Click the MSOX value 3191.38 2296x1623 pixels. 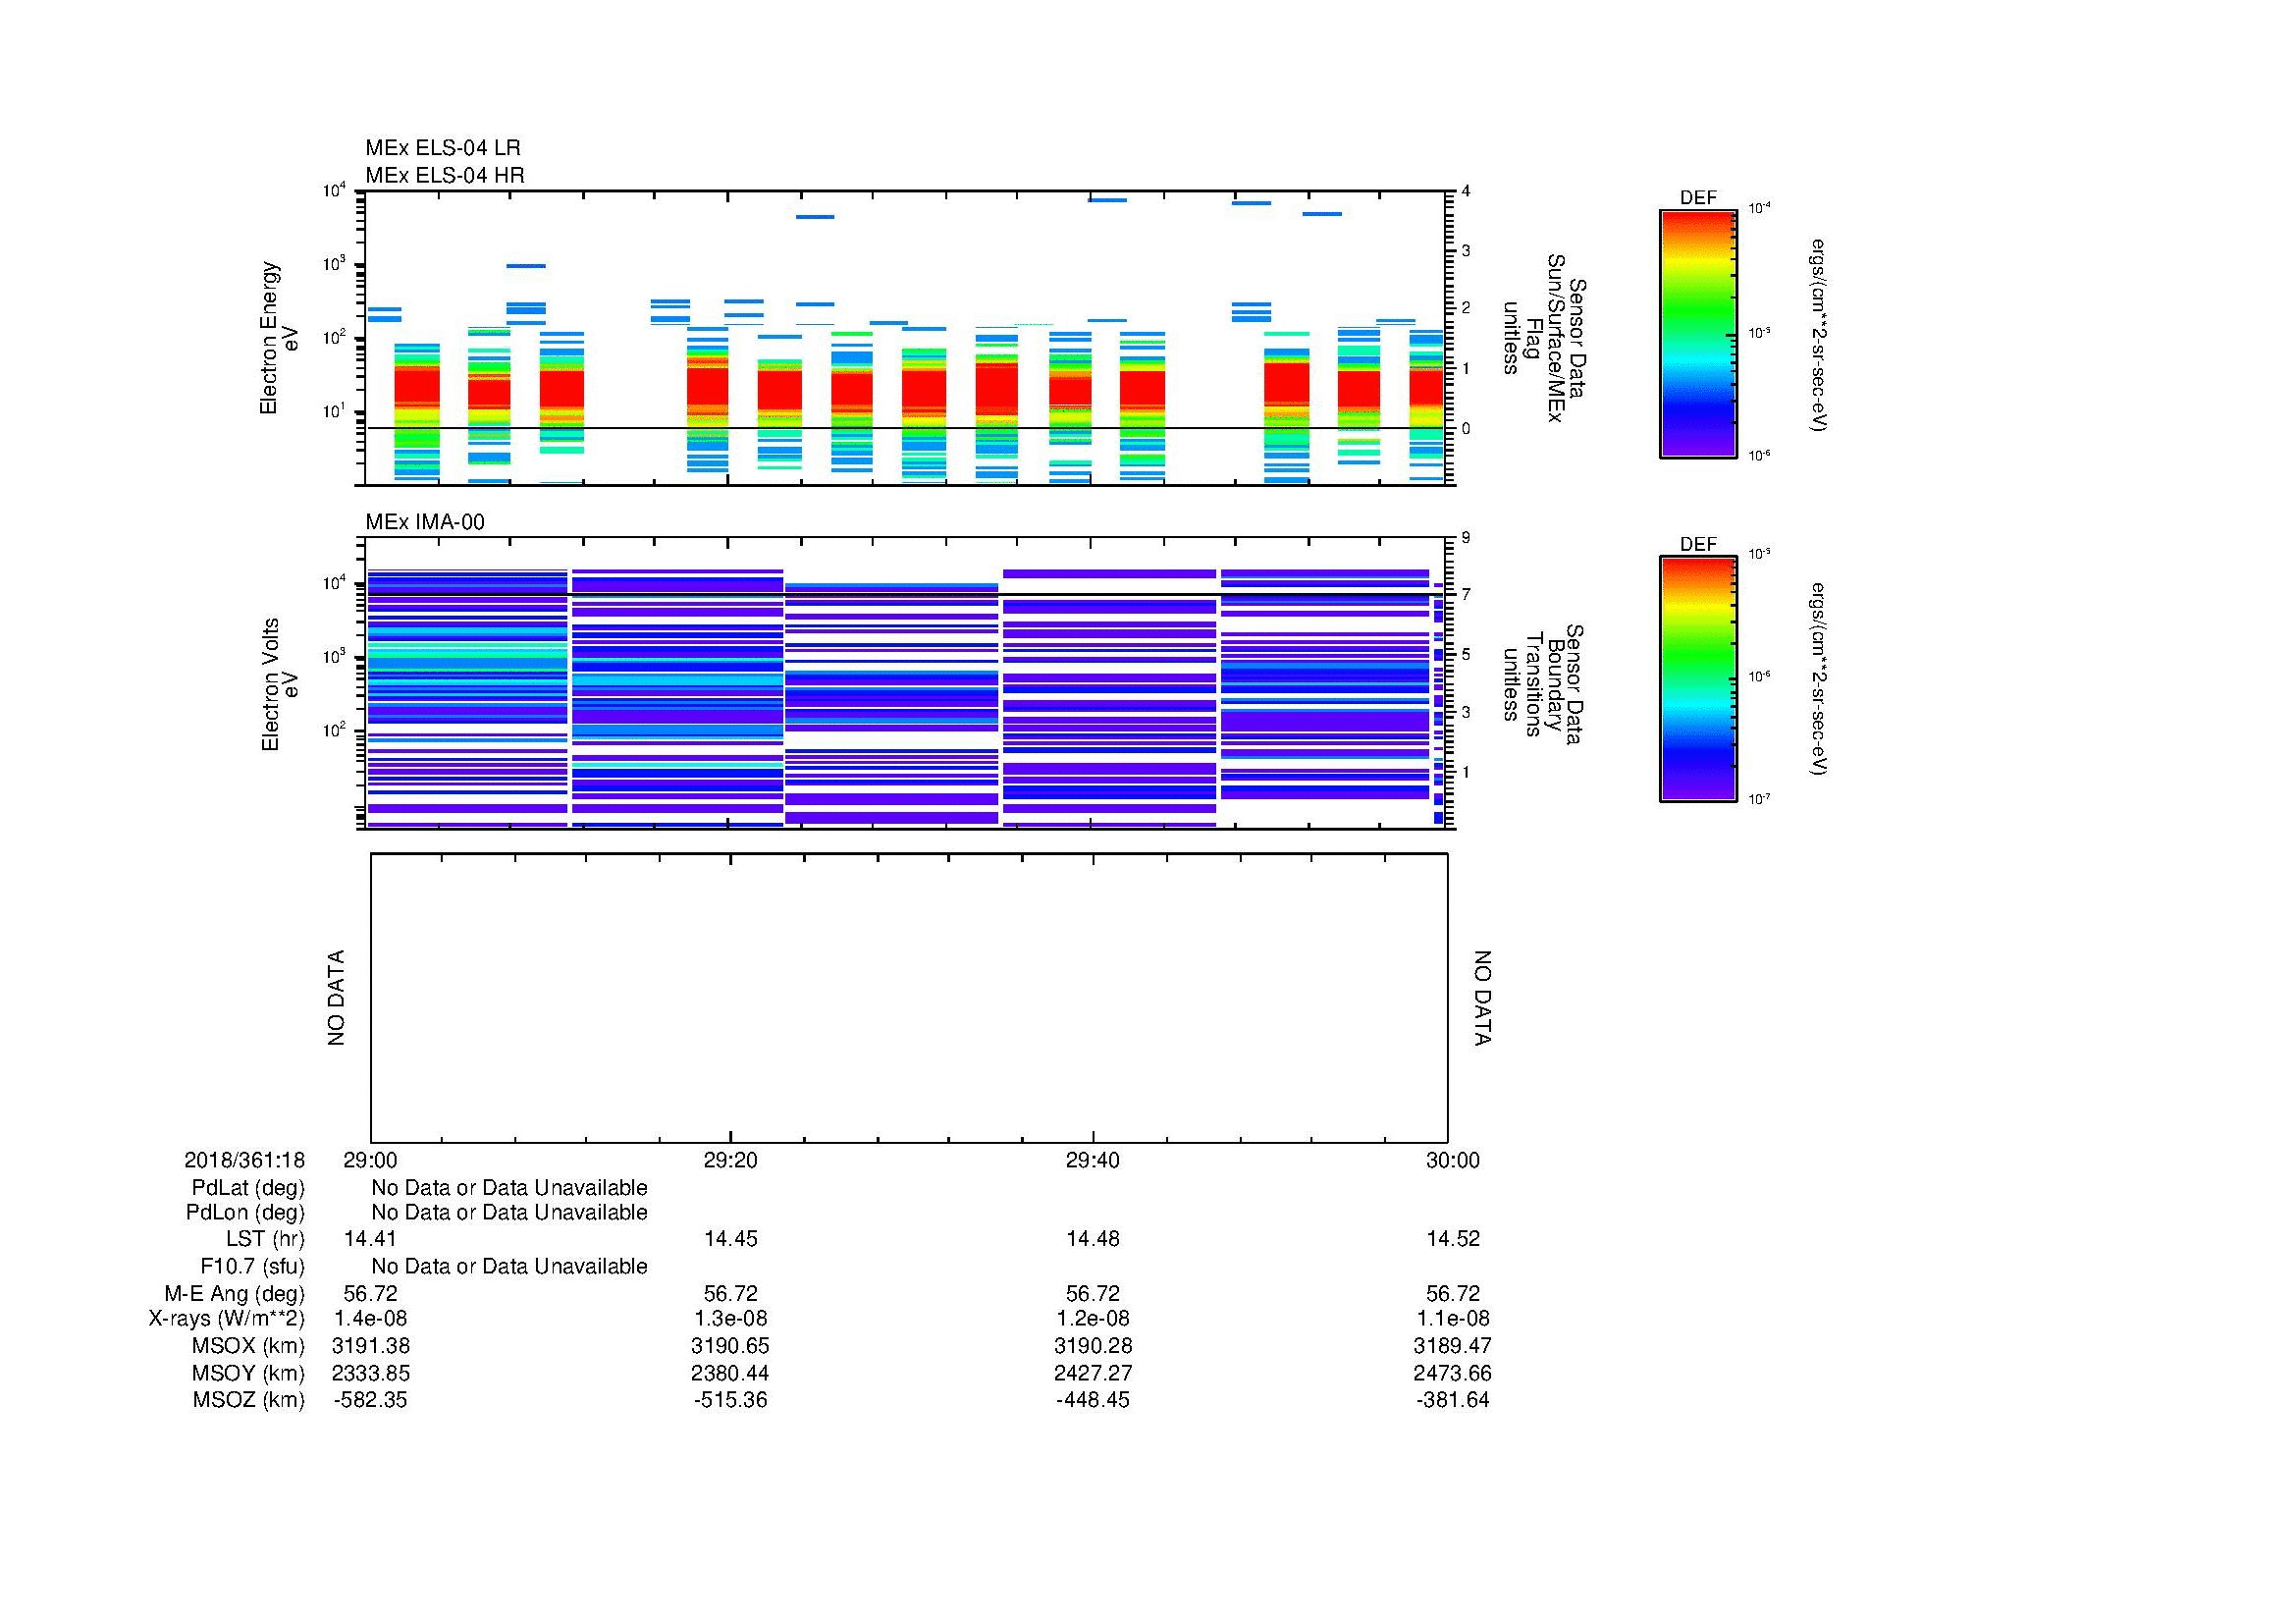tap(370, 1346)
